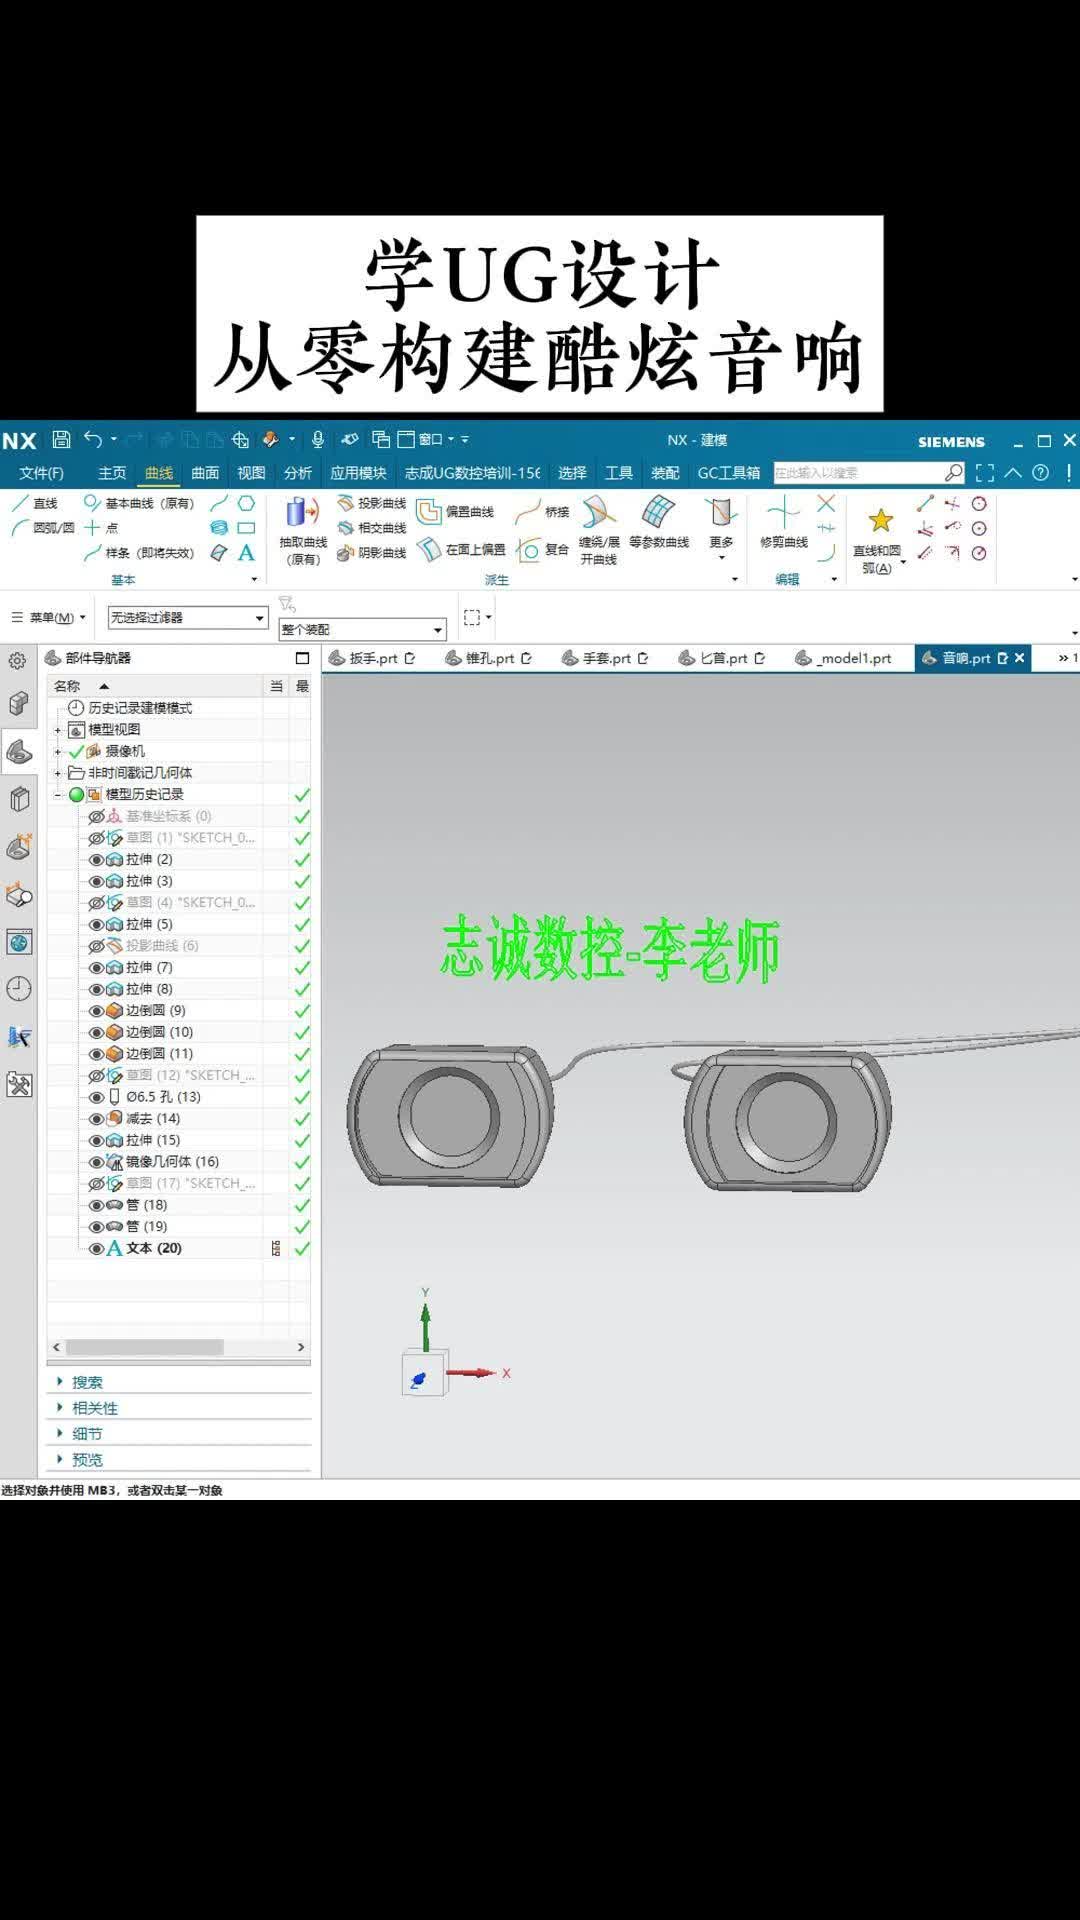
Task: Select the Line (直线) curve tool
Action: click(x=36, y=503)
